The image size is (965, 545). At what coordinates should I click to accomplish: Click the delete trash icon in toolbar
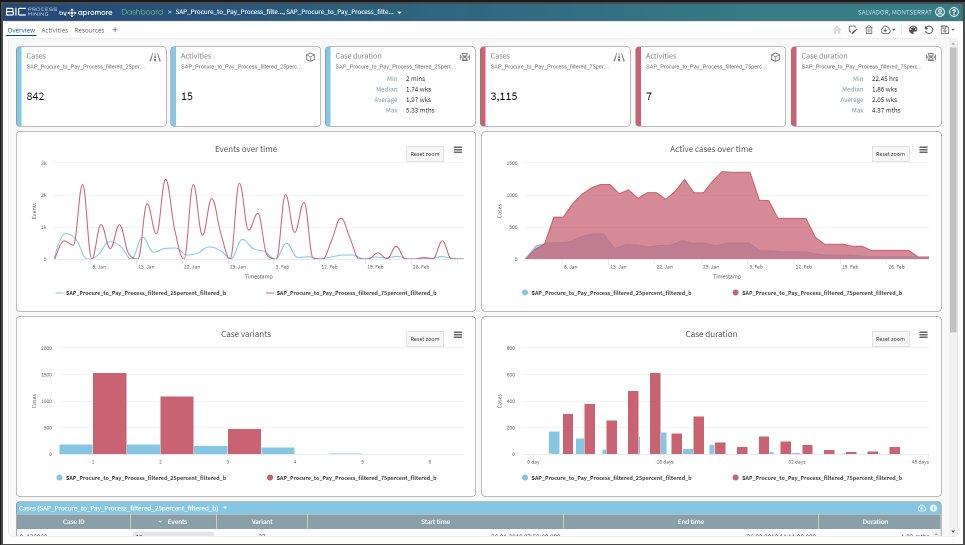(x=869, y=30)
